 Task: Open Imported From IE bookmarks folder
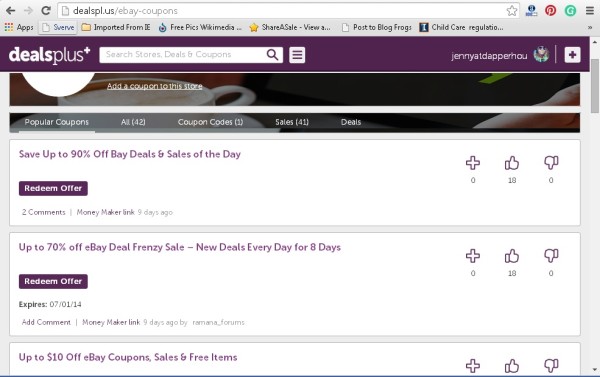point(116,27)
